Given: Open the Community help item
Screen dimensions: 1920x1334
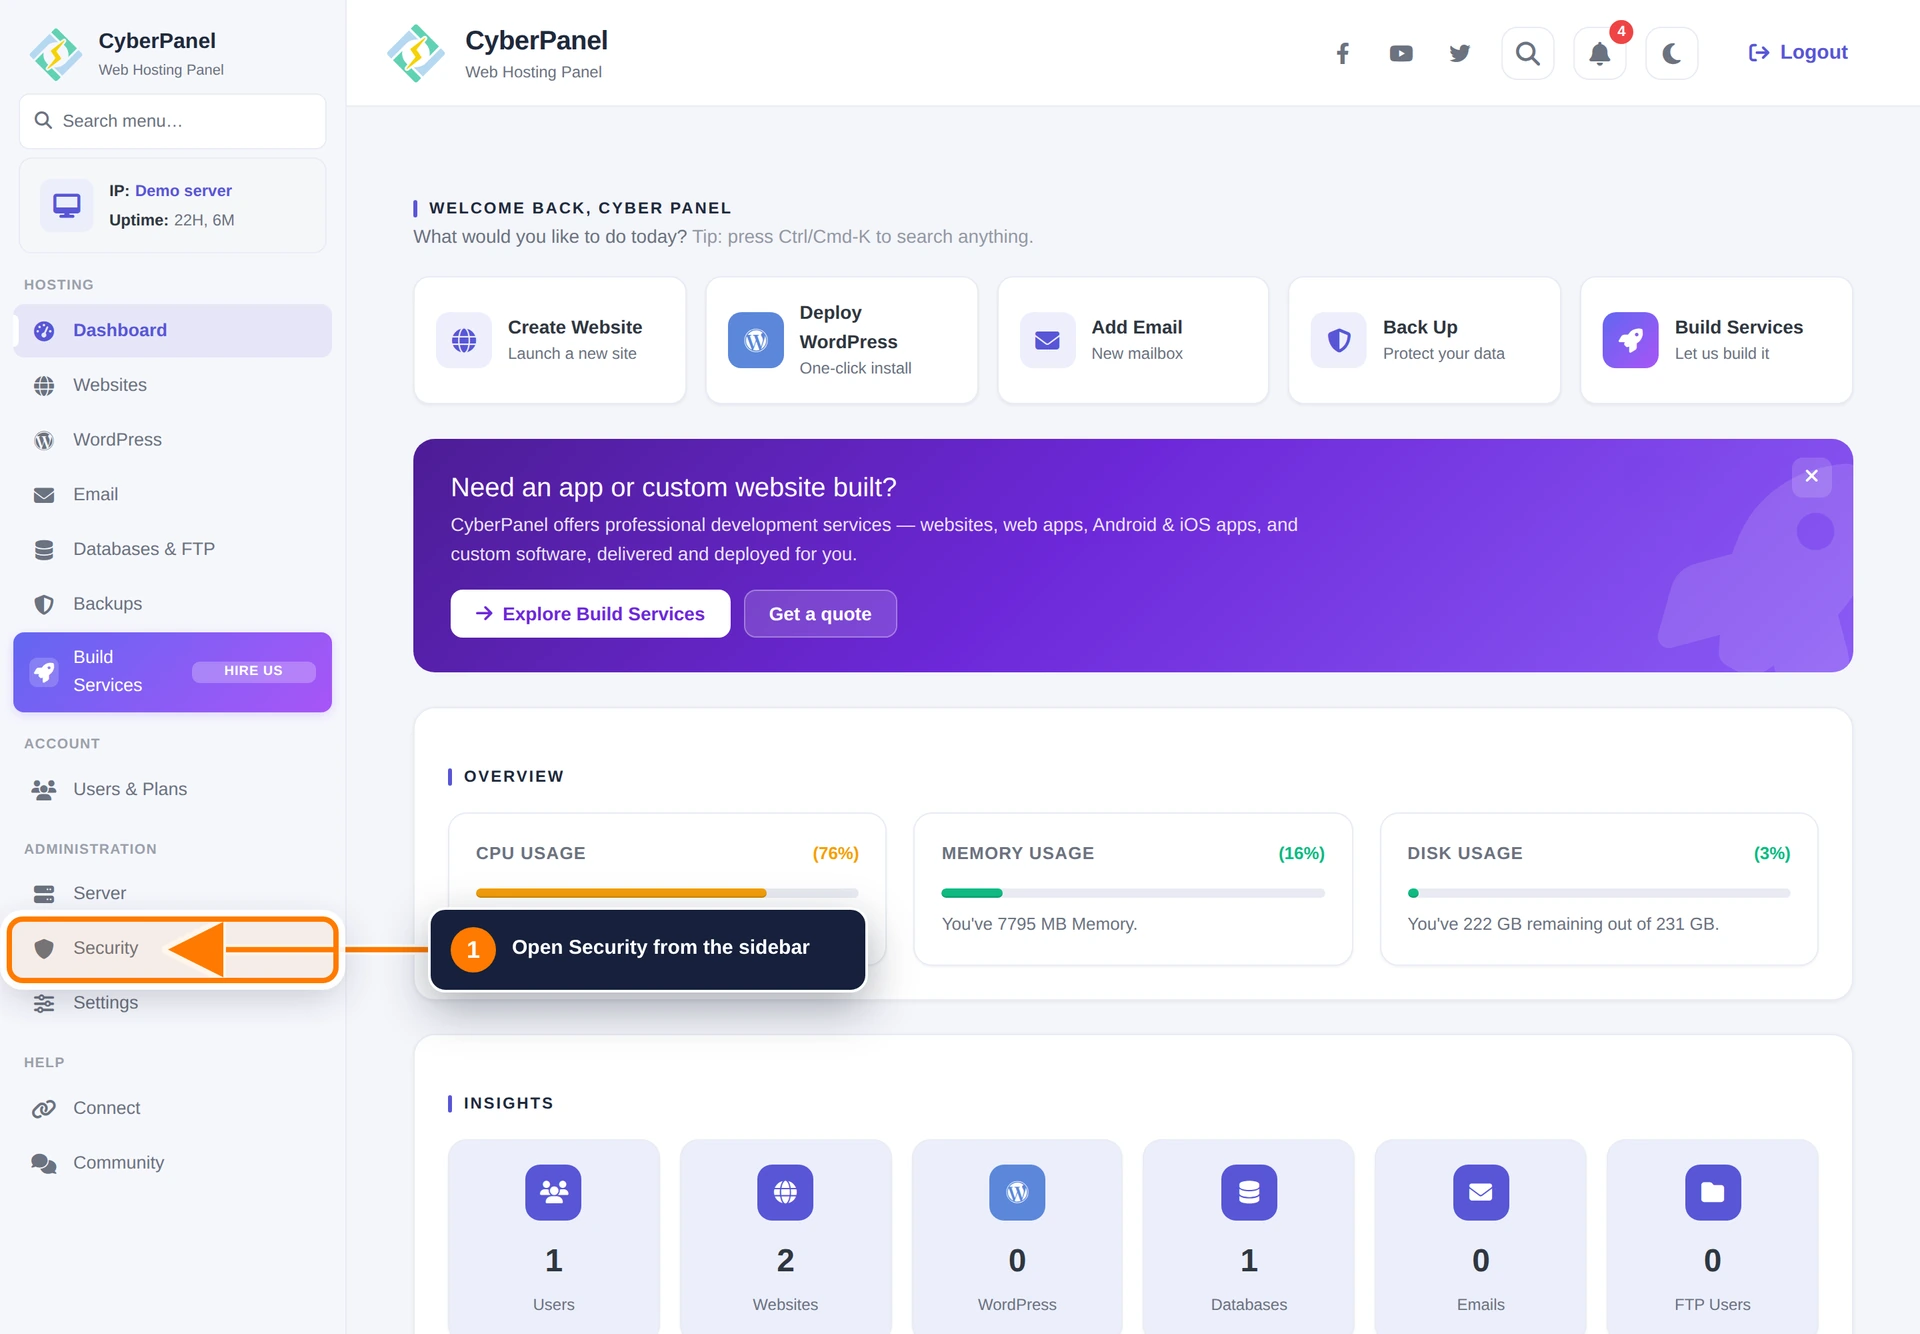Looking at the screenshot, I should pyautogui.click(x=172, y=1163).
